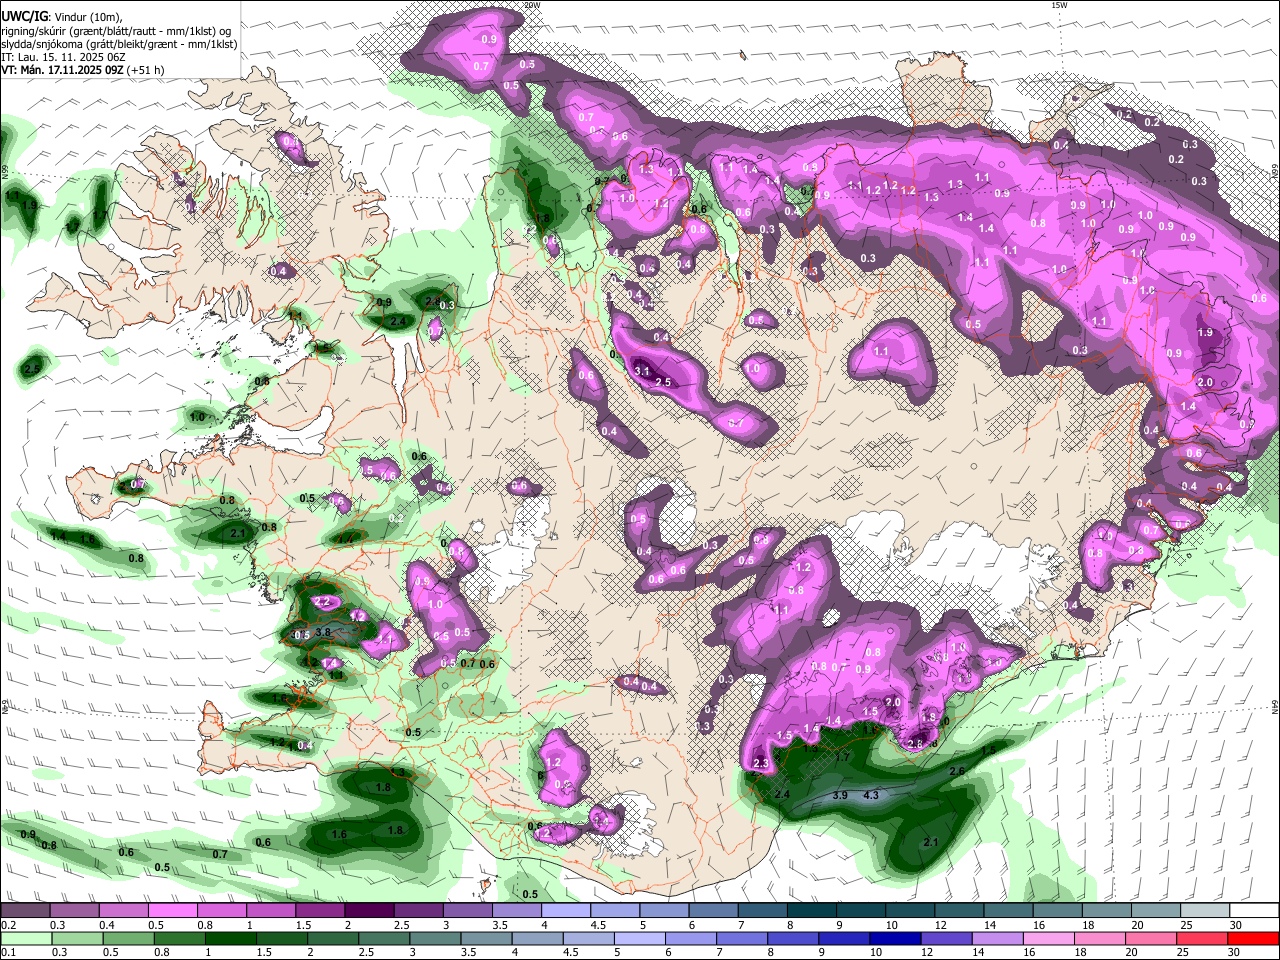Screen dimensions: 1280x960
Task: Click the 2.8 snow value near the southeast coast
Action: point(914,743)
